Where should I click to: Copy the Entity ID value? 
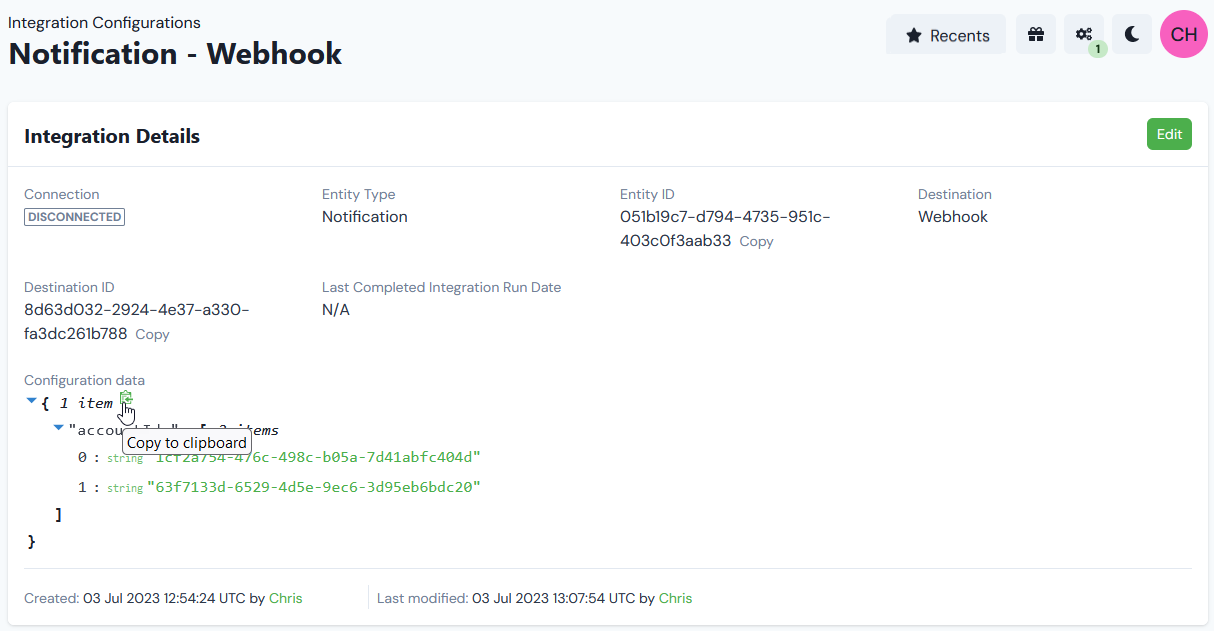click(x=756, y=241)
